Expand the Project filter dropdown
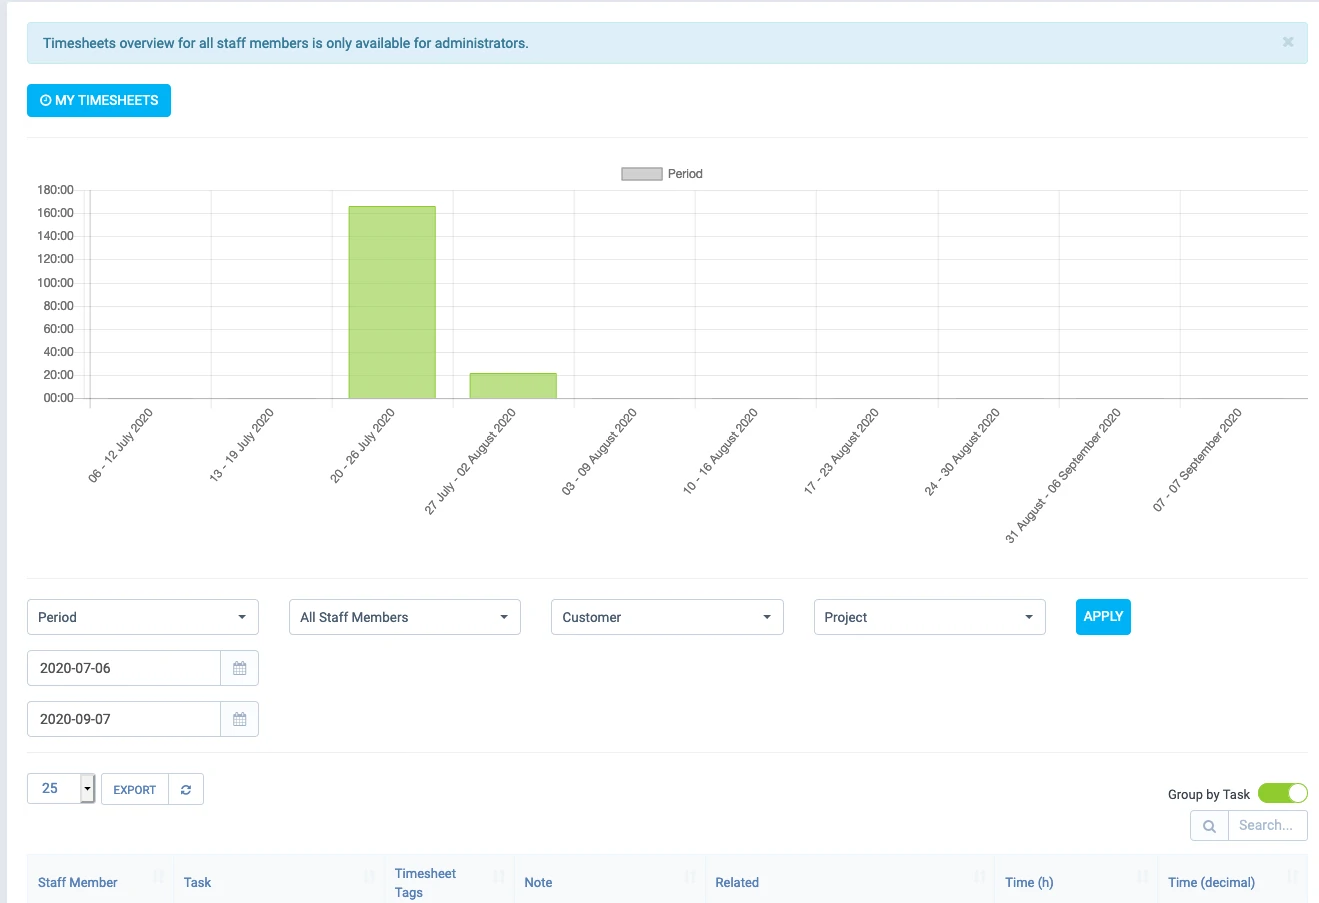This screenshot has width=1319, height=903. (x=929, y=617)
